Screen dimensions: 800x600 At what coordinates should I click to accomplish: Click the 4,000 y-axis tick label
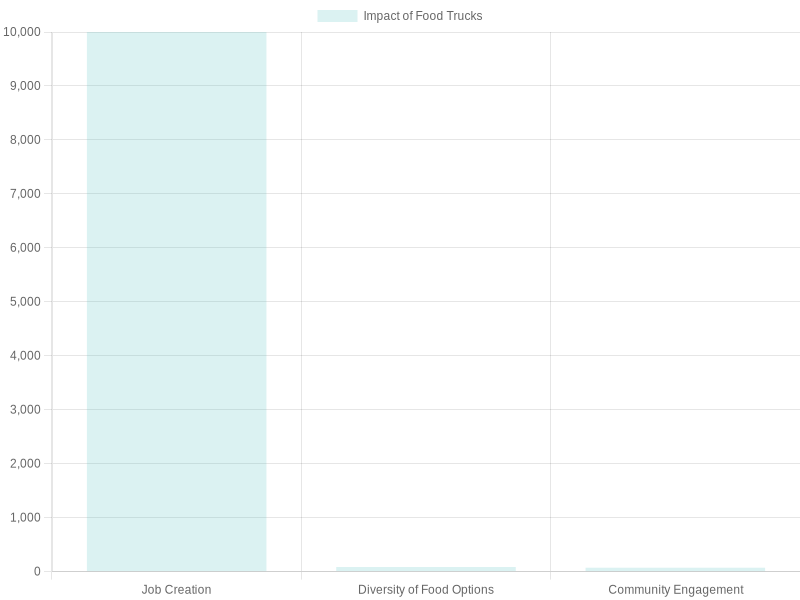(24, 356)
